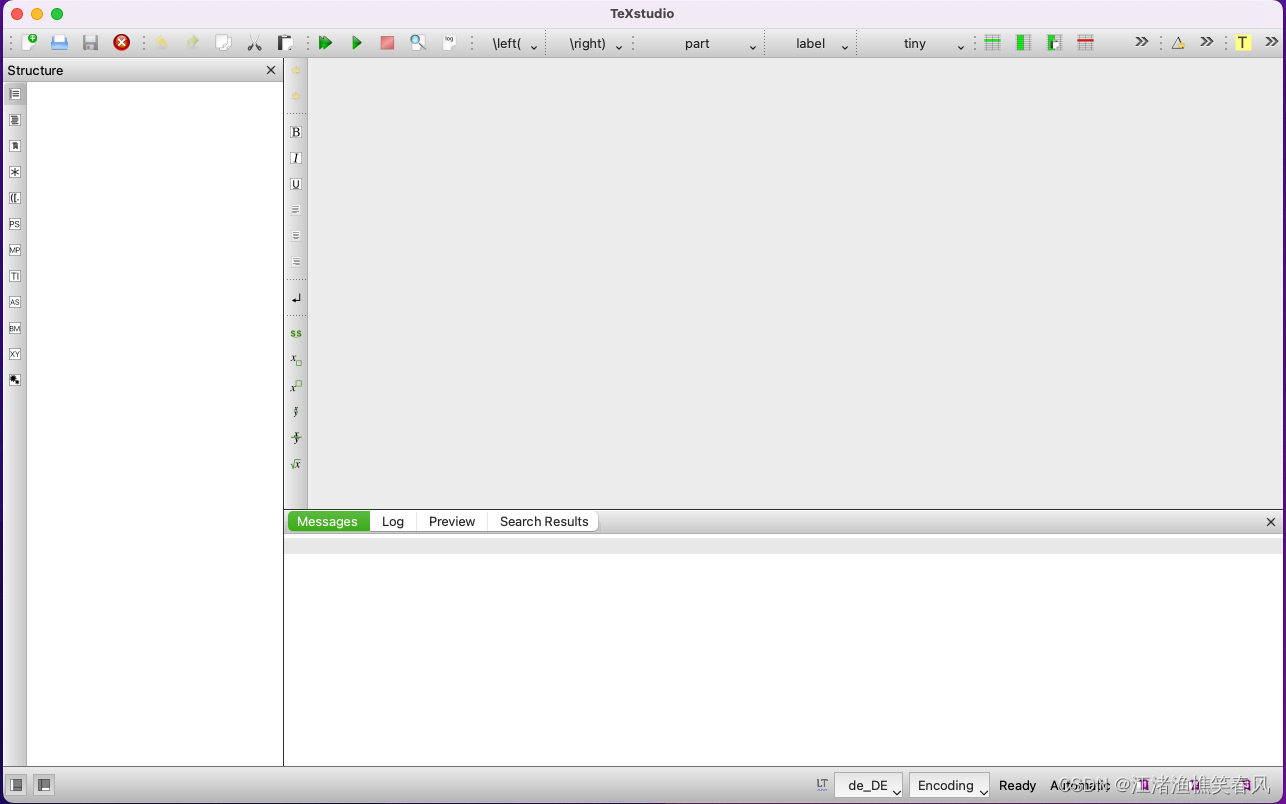Image resolution: width=1286 pixels, height=804 pixels.
Task: Open the MetaPost commands panel
Action: pyautogui.click(x=14, y=250)
